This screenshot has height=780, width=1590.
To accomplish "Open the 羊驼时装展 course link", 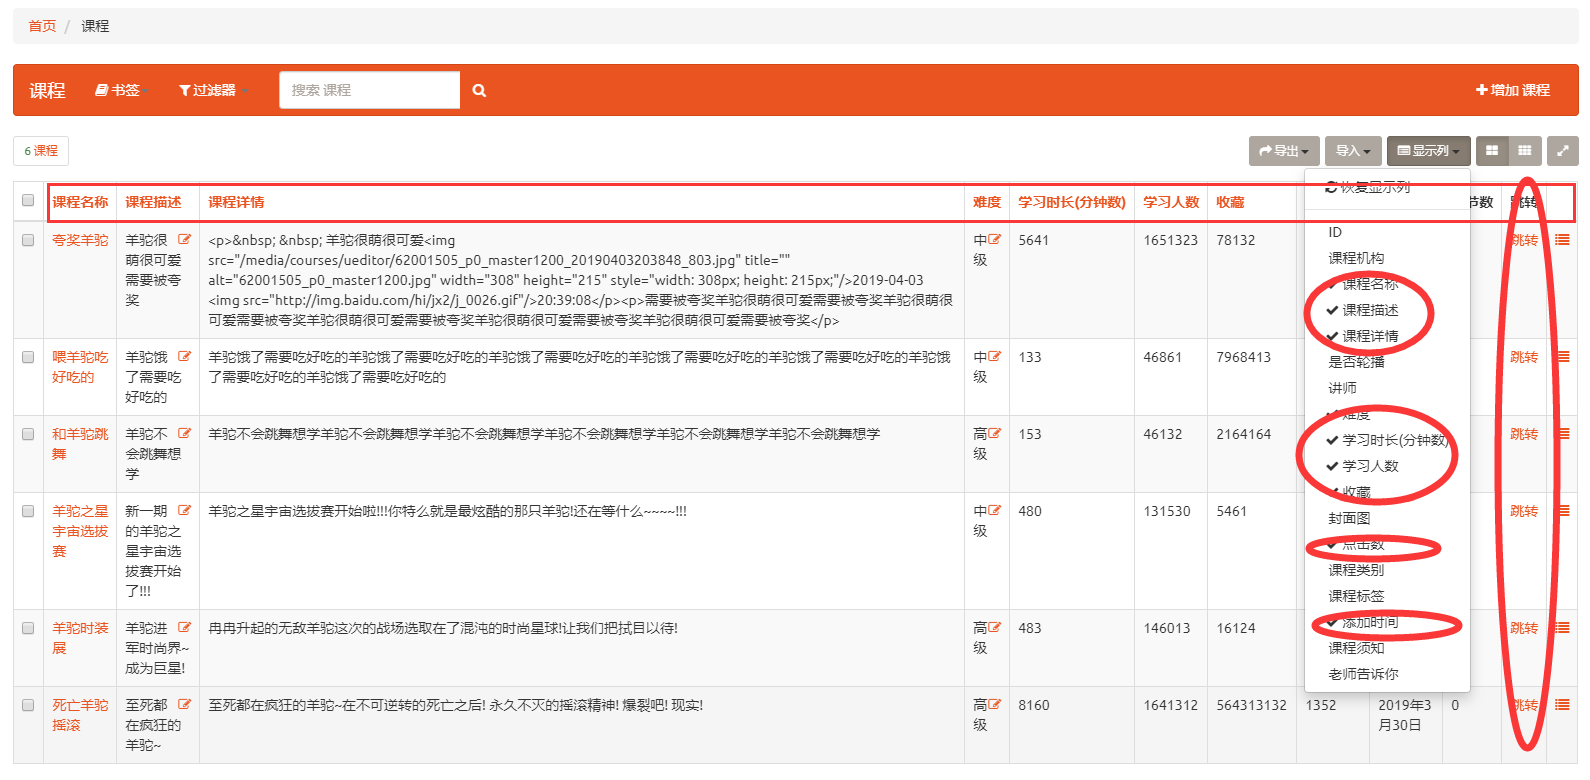I will pos(80,638).
